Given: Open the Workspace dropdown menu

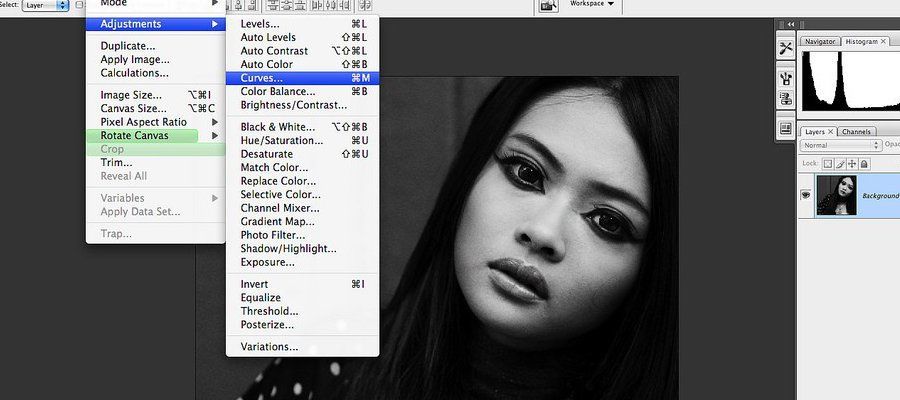Looking at the screenshot, I should (591, 4).
